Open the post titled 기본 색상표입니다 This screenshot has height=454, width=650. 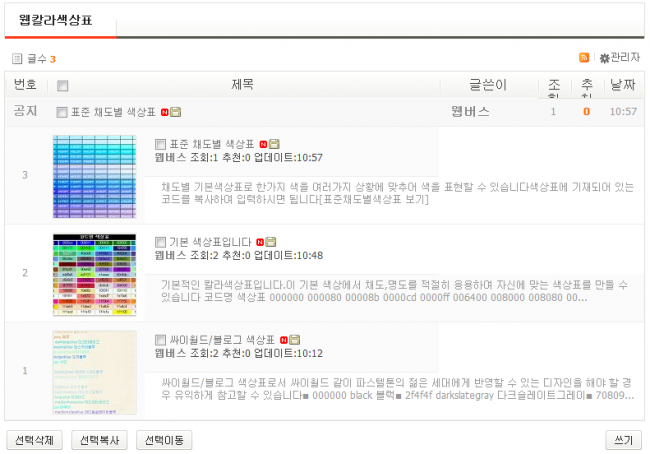[x=210, y=242]
